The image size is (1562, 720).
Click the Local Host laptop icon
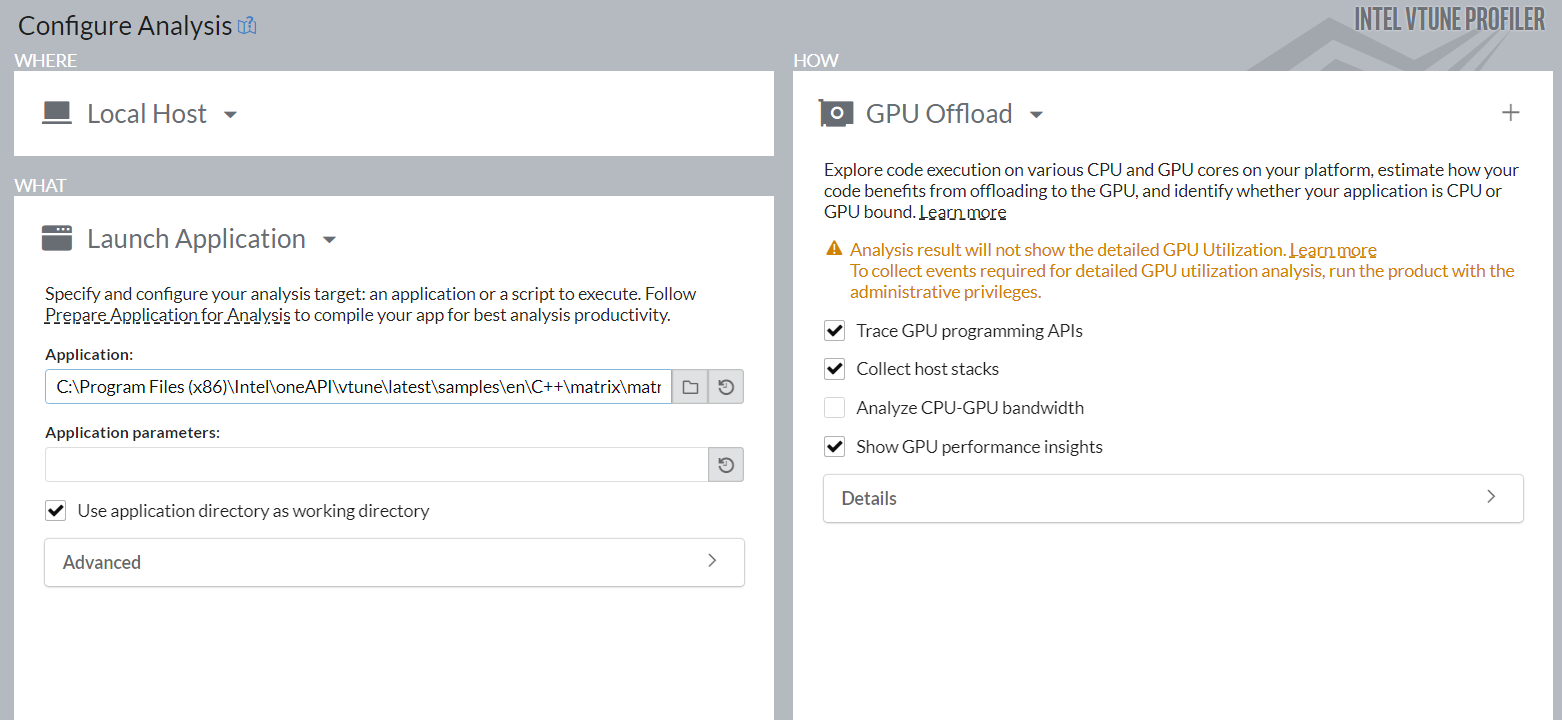click(57, 113)
